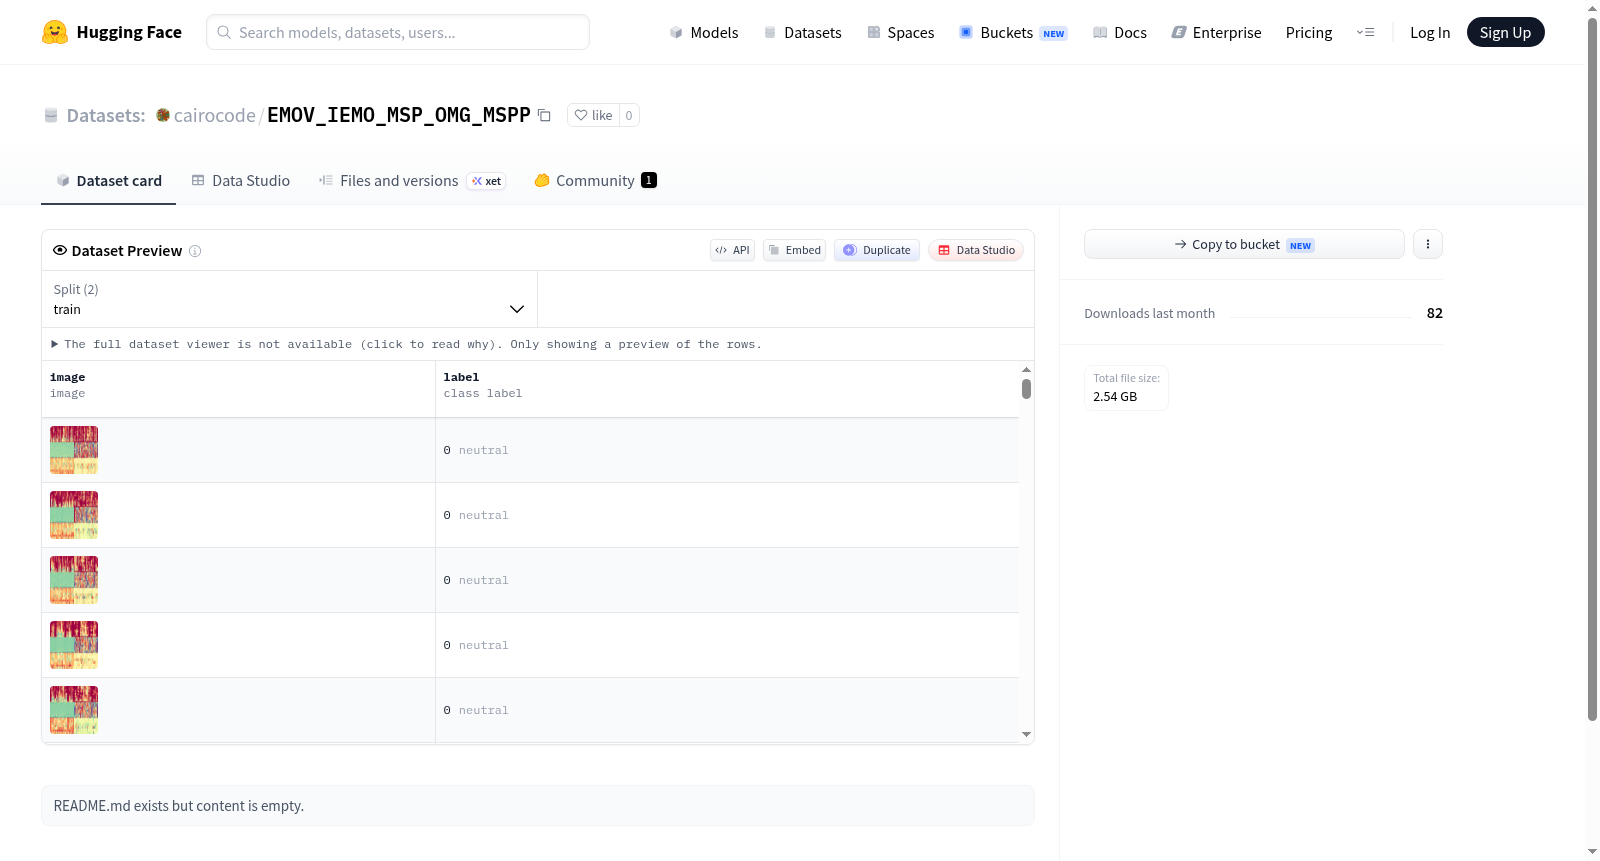1600x861 pixels.
Task: Click the EMOV_IEMO_MSP_OMG_MSPP dataset title
Action: [398, 115]
